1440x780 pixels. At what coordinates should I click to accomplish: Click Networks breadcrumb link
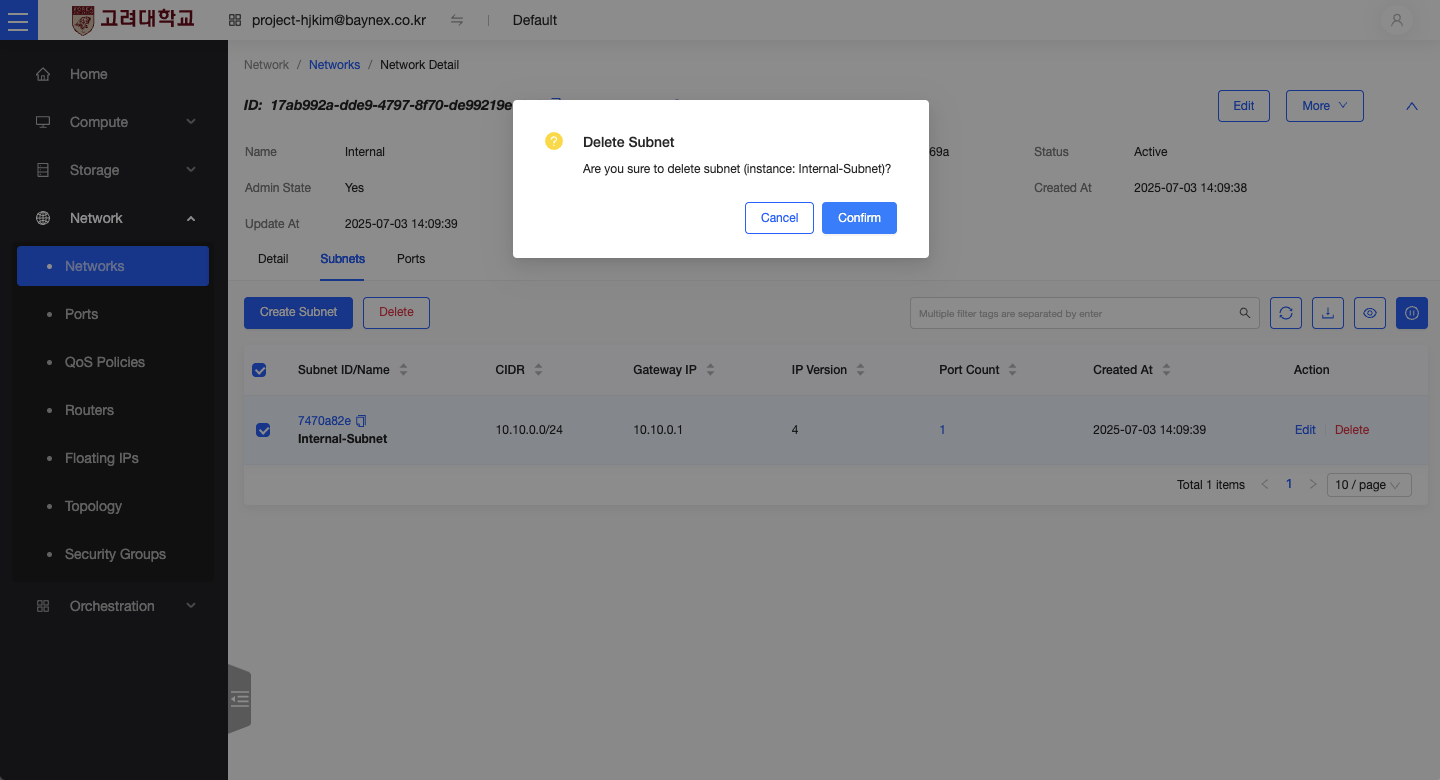334,65
